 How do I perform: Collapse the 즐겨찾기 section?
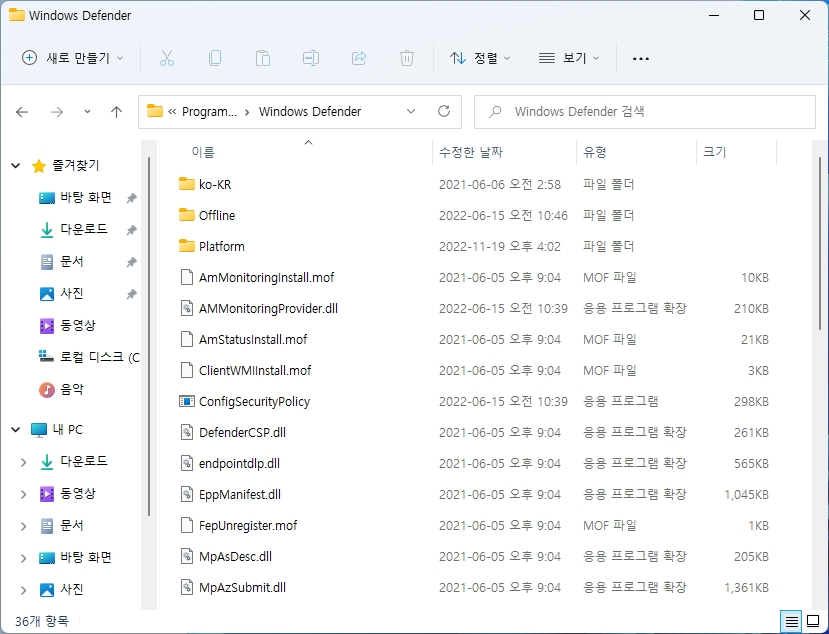16,166
